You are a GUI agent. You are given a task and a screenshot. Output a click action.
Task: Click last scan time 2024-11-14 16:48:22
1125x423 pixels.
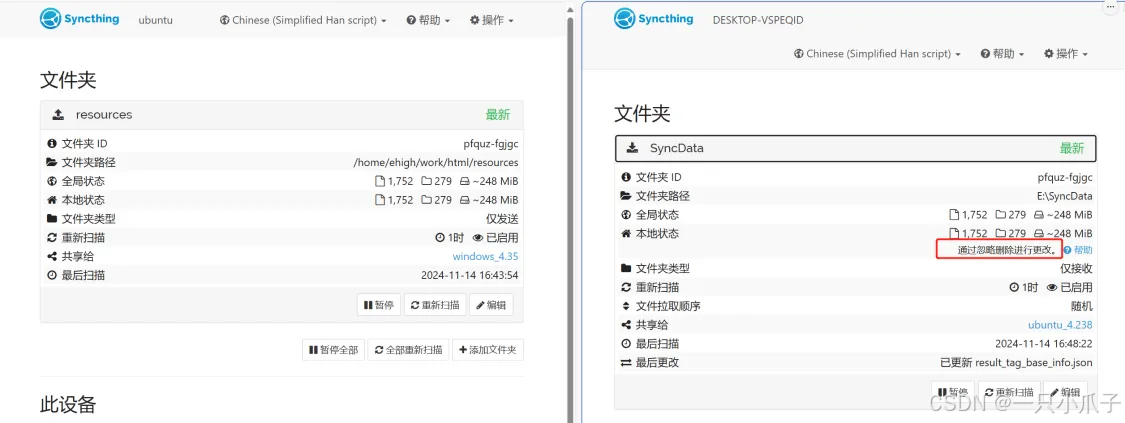click(x=1044, y=343)
